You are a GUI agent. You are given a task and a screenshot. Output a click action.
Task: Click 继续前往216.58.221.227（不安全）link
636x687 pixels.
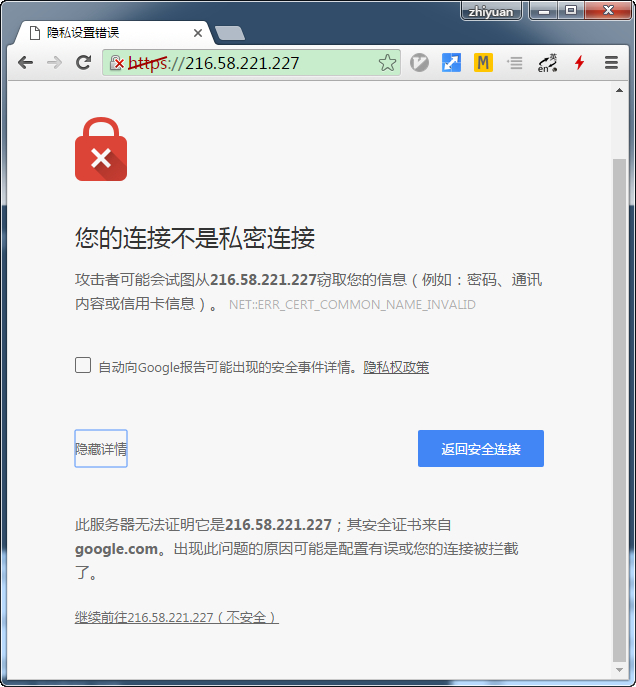176,617
